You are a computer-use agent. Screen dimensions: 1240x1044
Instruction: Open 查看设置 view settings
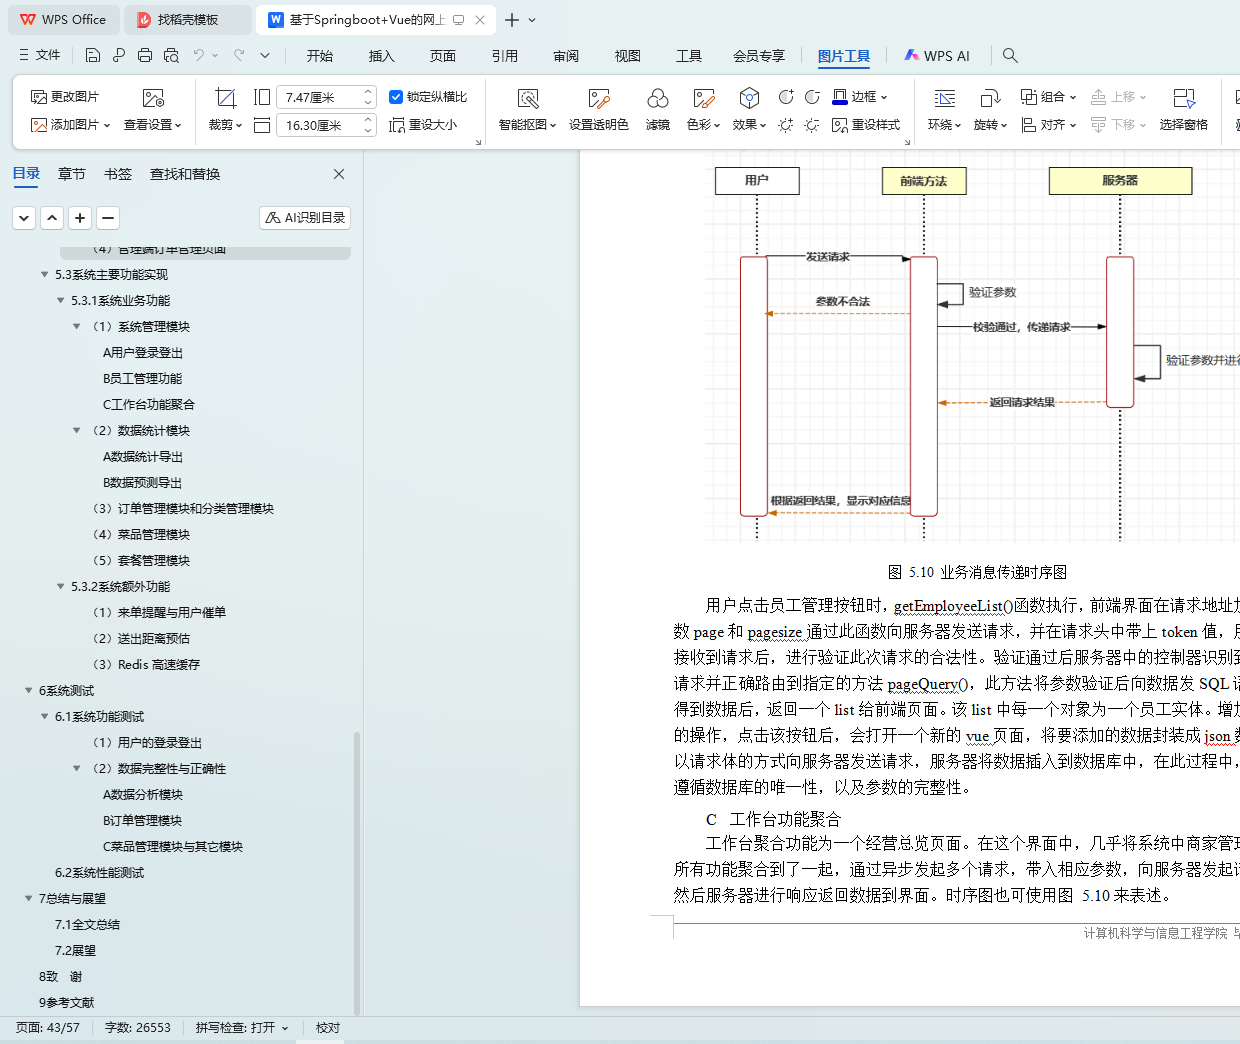click(153, 110)
